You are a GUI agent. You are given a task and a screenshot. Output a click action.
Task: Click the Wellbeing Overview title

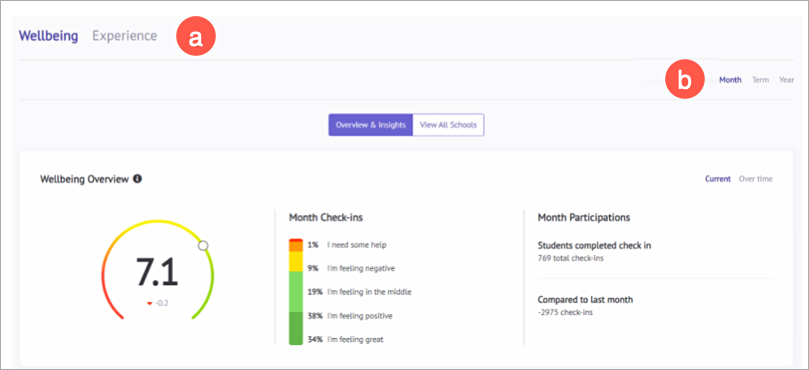pos(84,179)
